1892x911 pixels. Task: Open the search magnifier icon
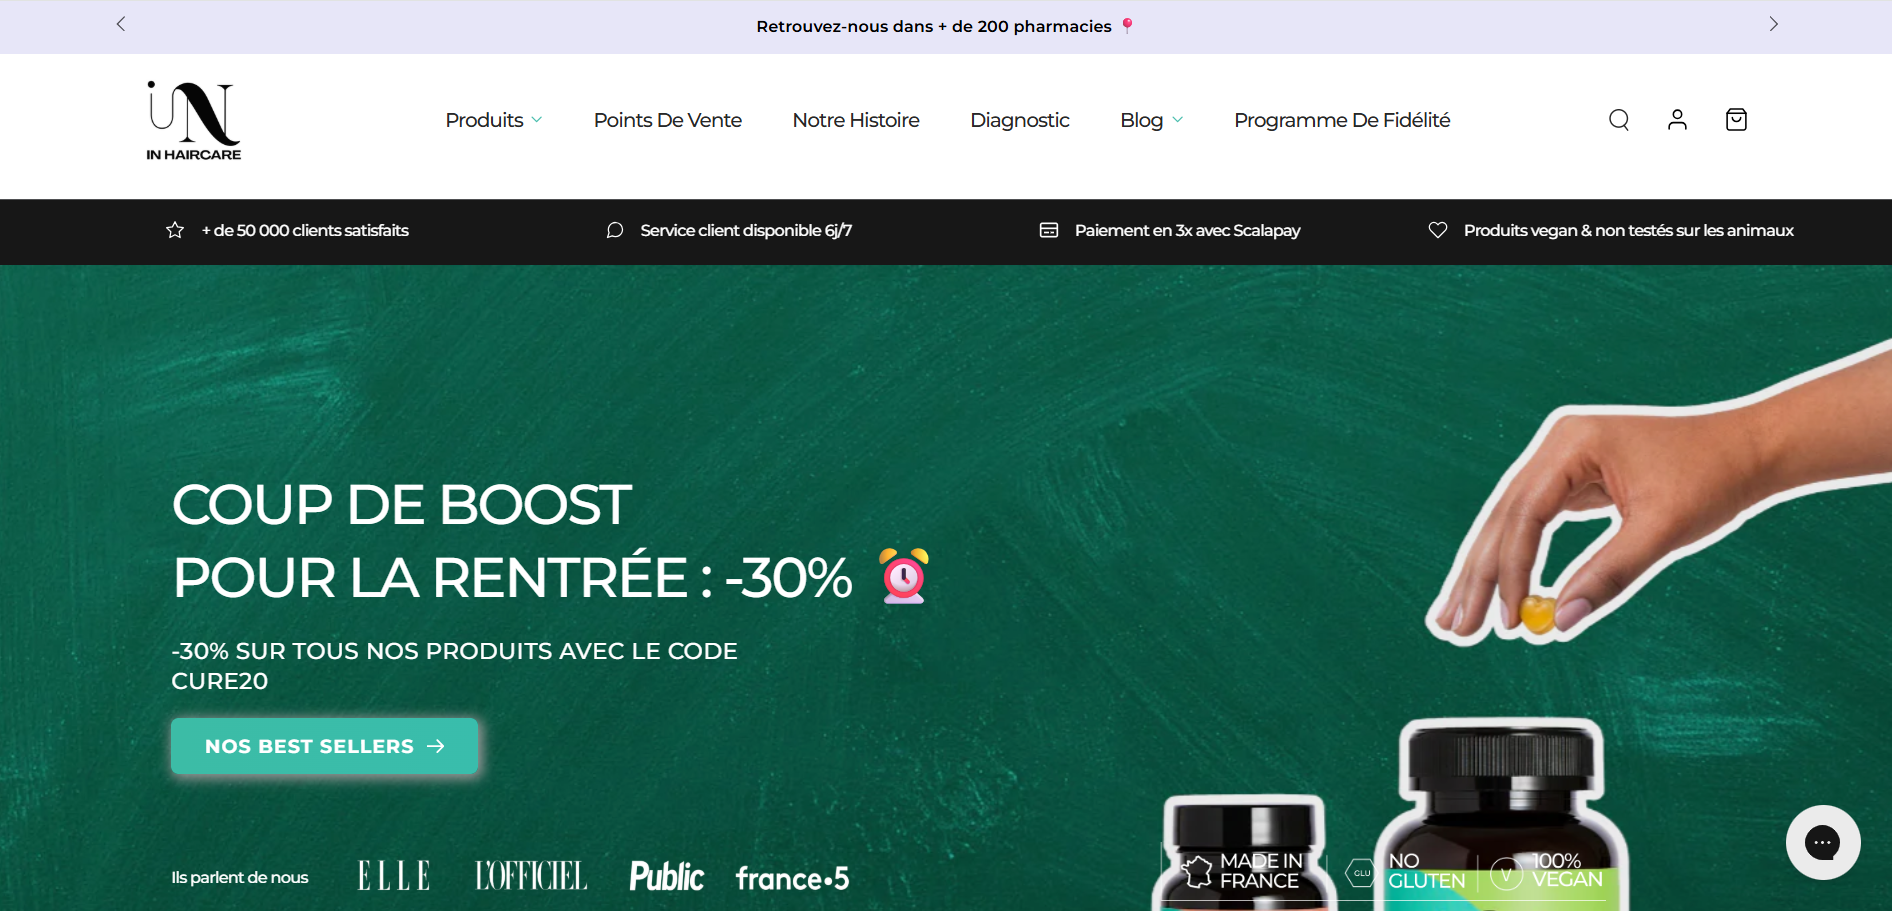1619,120
